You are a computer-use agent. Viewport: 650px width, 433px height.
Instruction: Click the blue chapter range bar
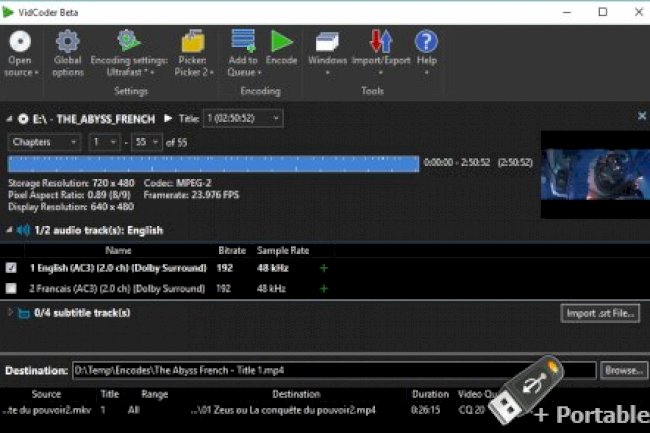tap(212, 164)
